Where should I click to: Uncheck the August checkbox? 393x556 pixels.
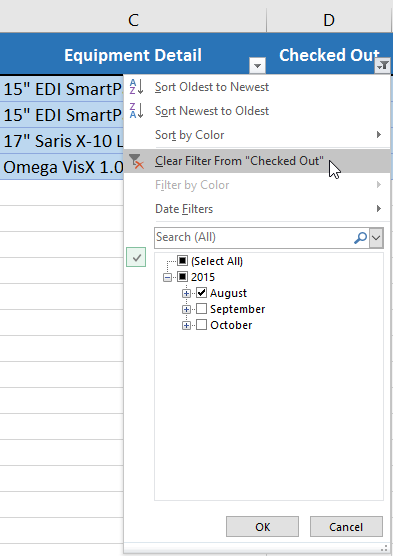(201, 293)
